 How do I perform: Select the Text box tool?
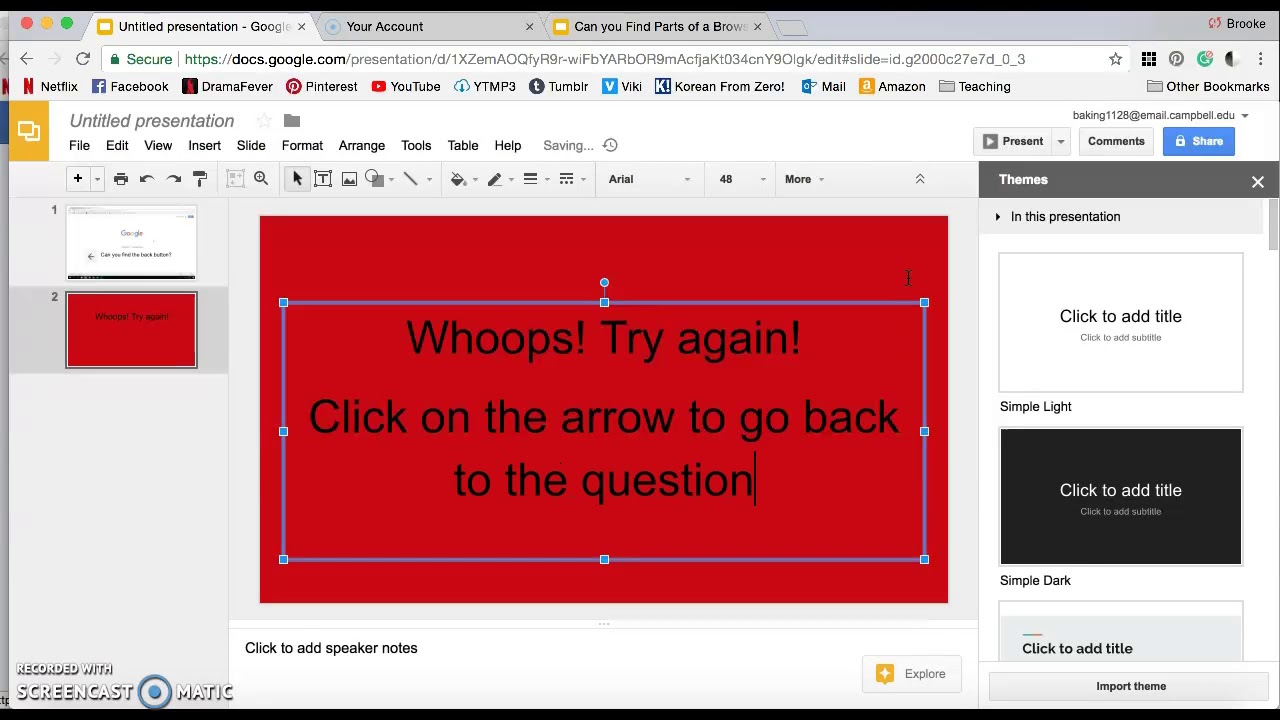(323, 179)
